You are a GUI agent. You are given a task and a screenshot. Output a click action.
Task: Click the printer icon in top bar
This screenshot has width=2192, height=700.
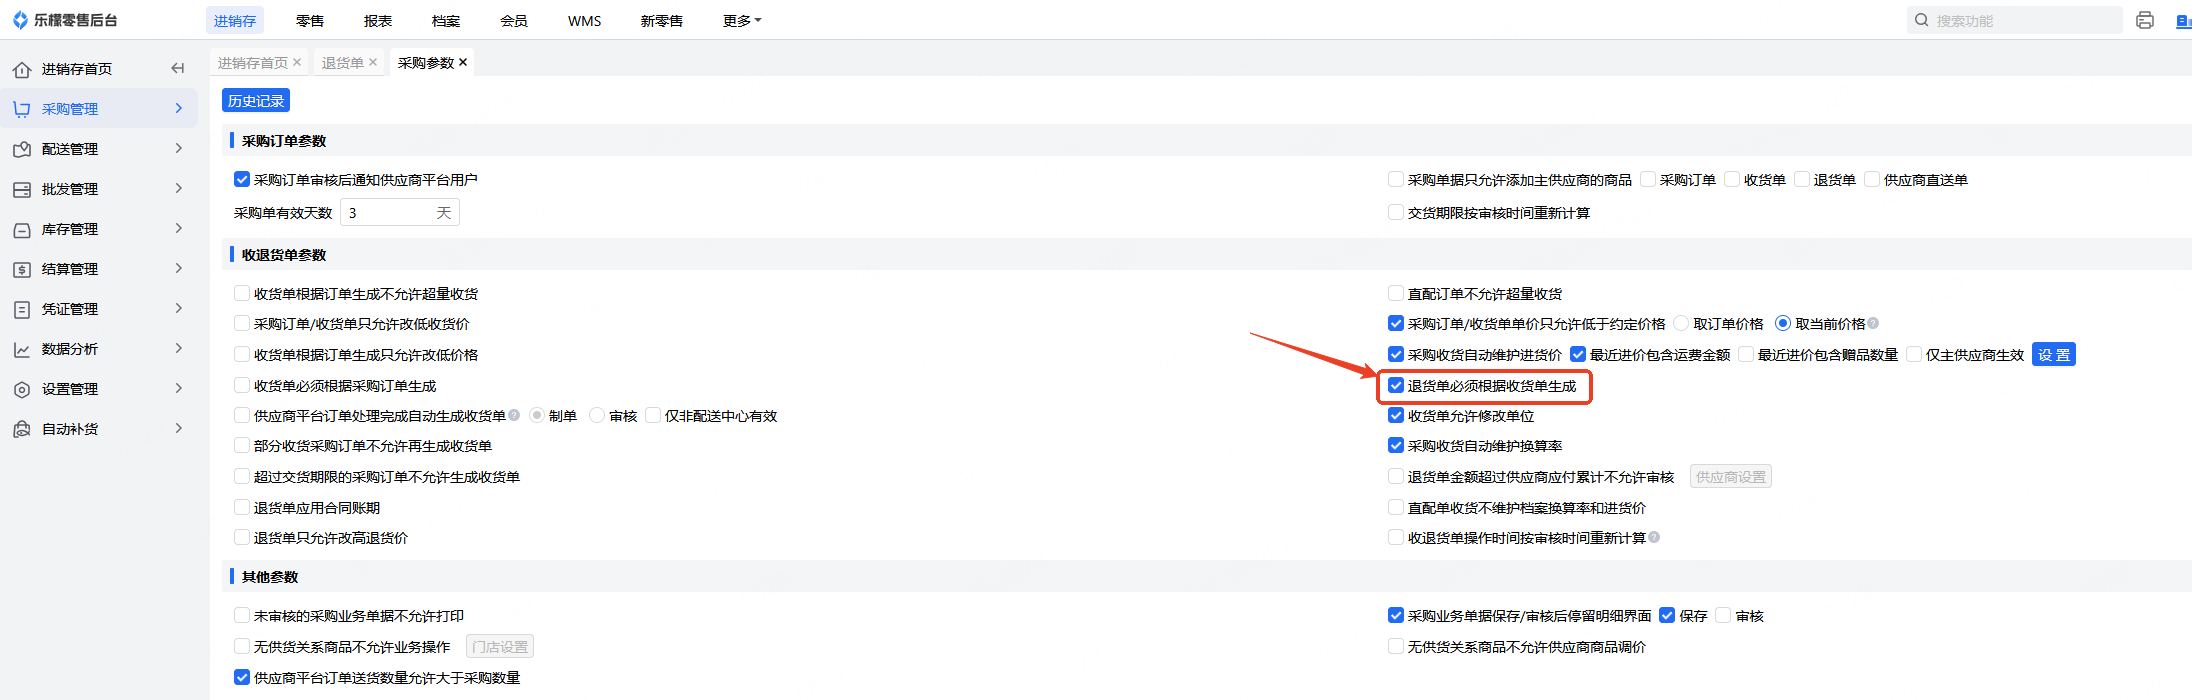coord(2145,20)
